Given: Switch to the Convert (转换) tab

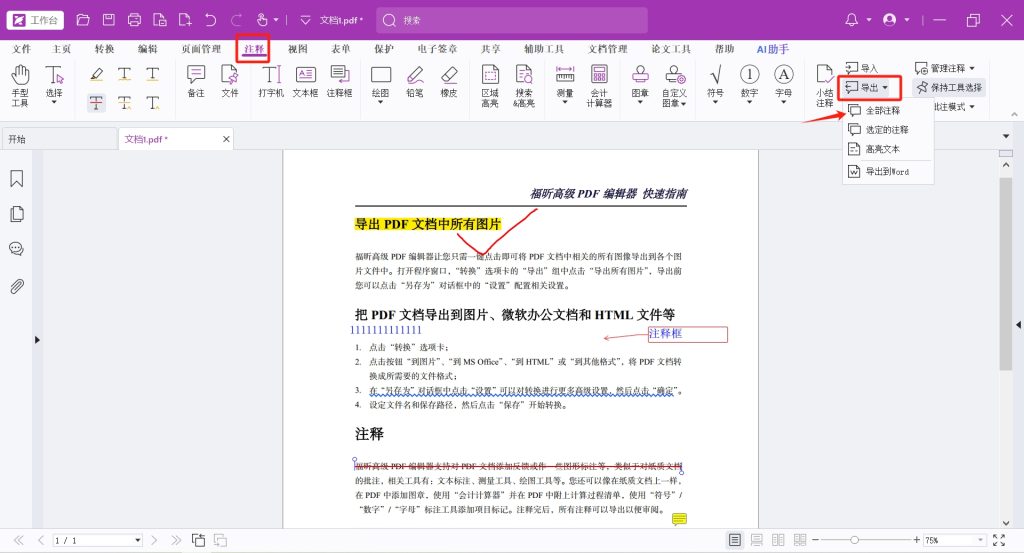Looking at the screenshot, I should click(x=104, y=49).
